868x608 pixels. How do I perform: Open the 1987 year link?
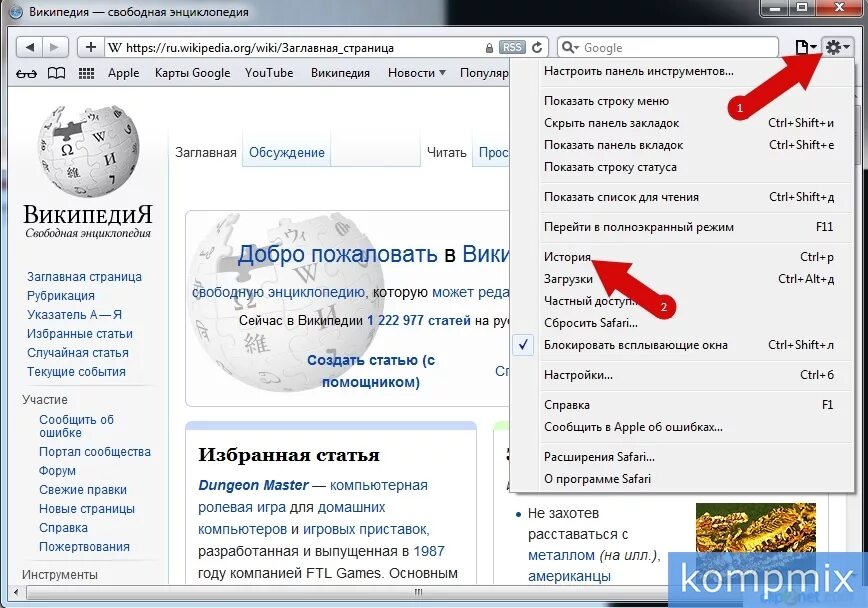coord(429,552)
